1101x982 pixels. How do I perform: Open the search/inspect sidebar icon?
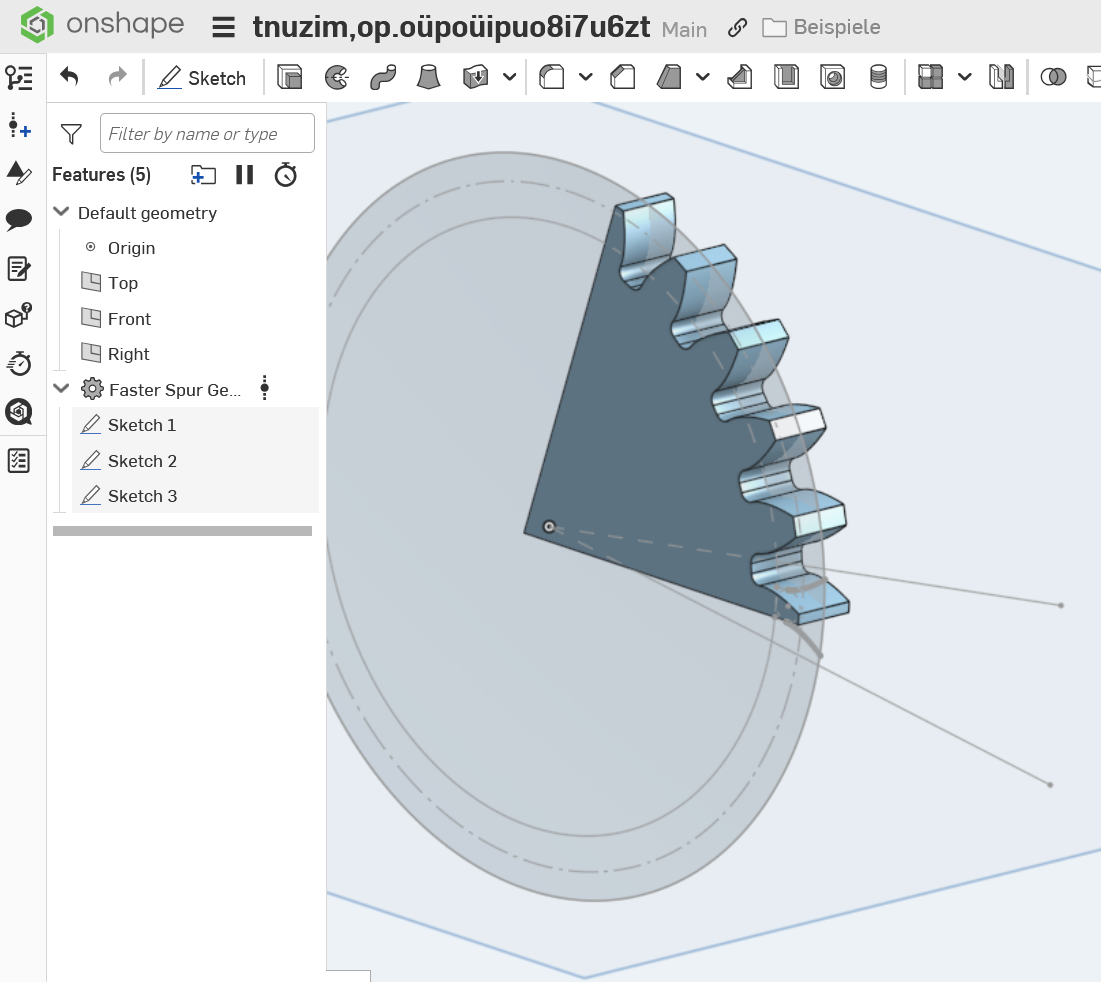[x=19, y=412]
